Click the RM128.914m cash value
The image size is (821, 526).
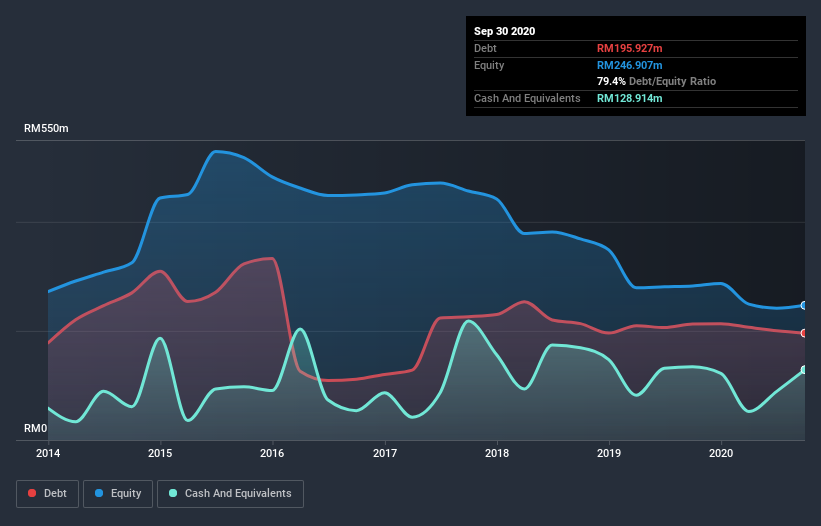[629, 98]
